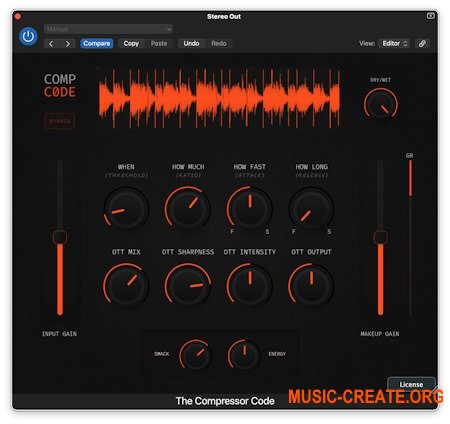
Task: Click the Undo button
Action: 191,44
